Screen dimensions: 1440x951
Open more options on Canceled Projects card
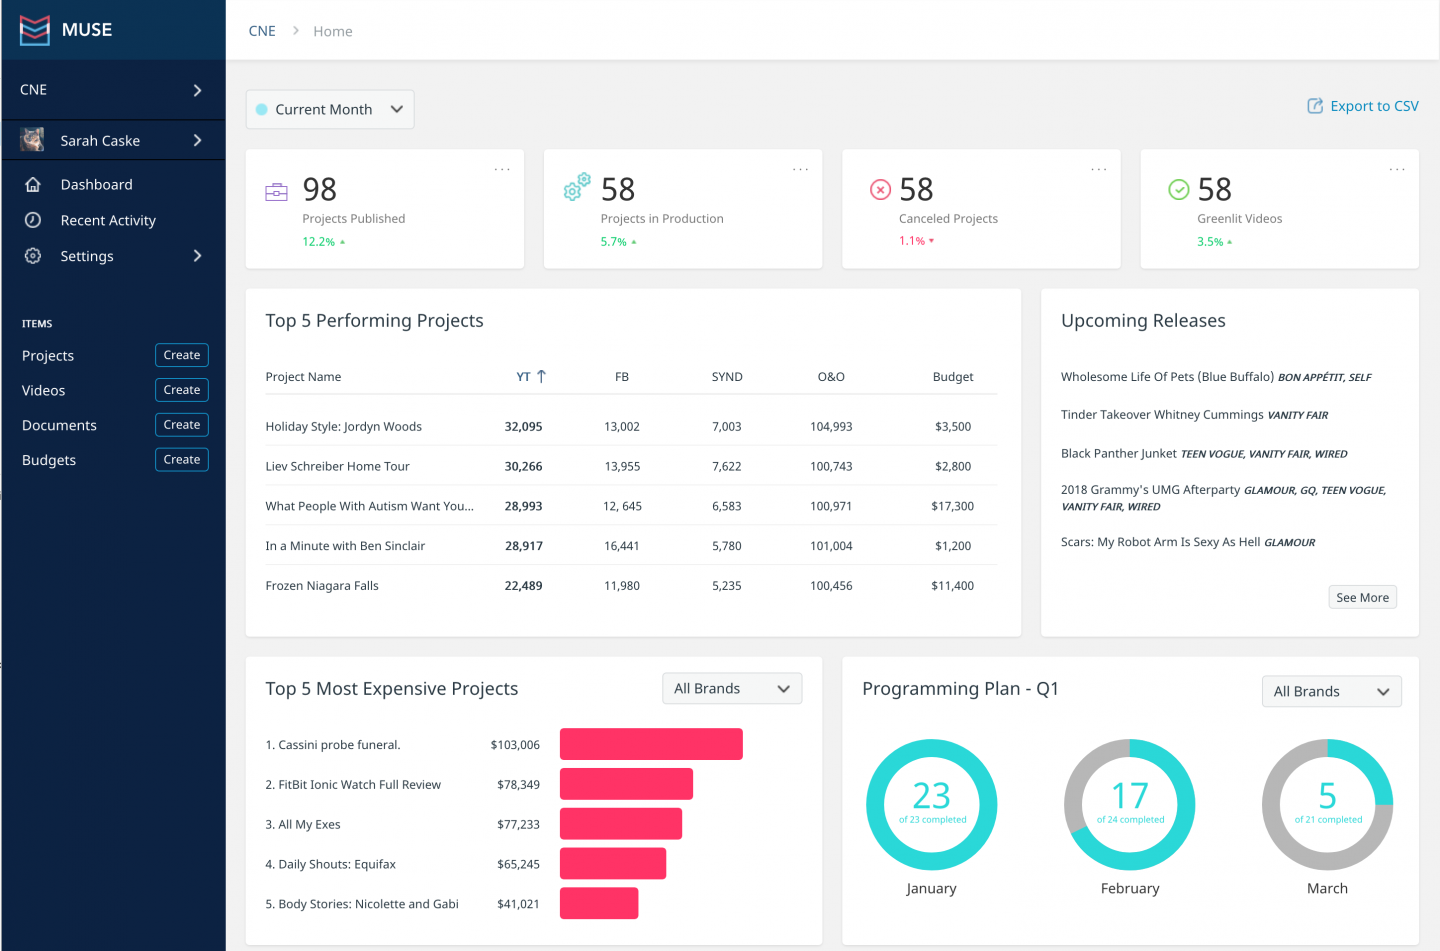pos(1099,169)
